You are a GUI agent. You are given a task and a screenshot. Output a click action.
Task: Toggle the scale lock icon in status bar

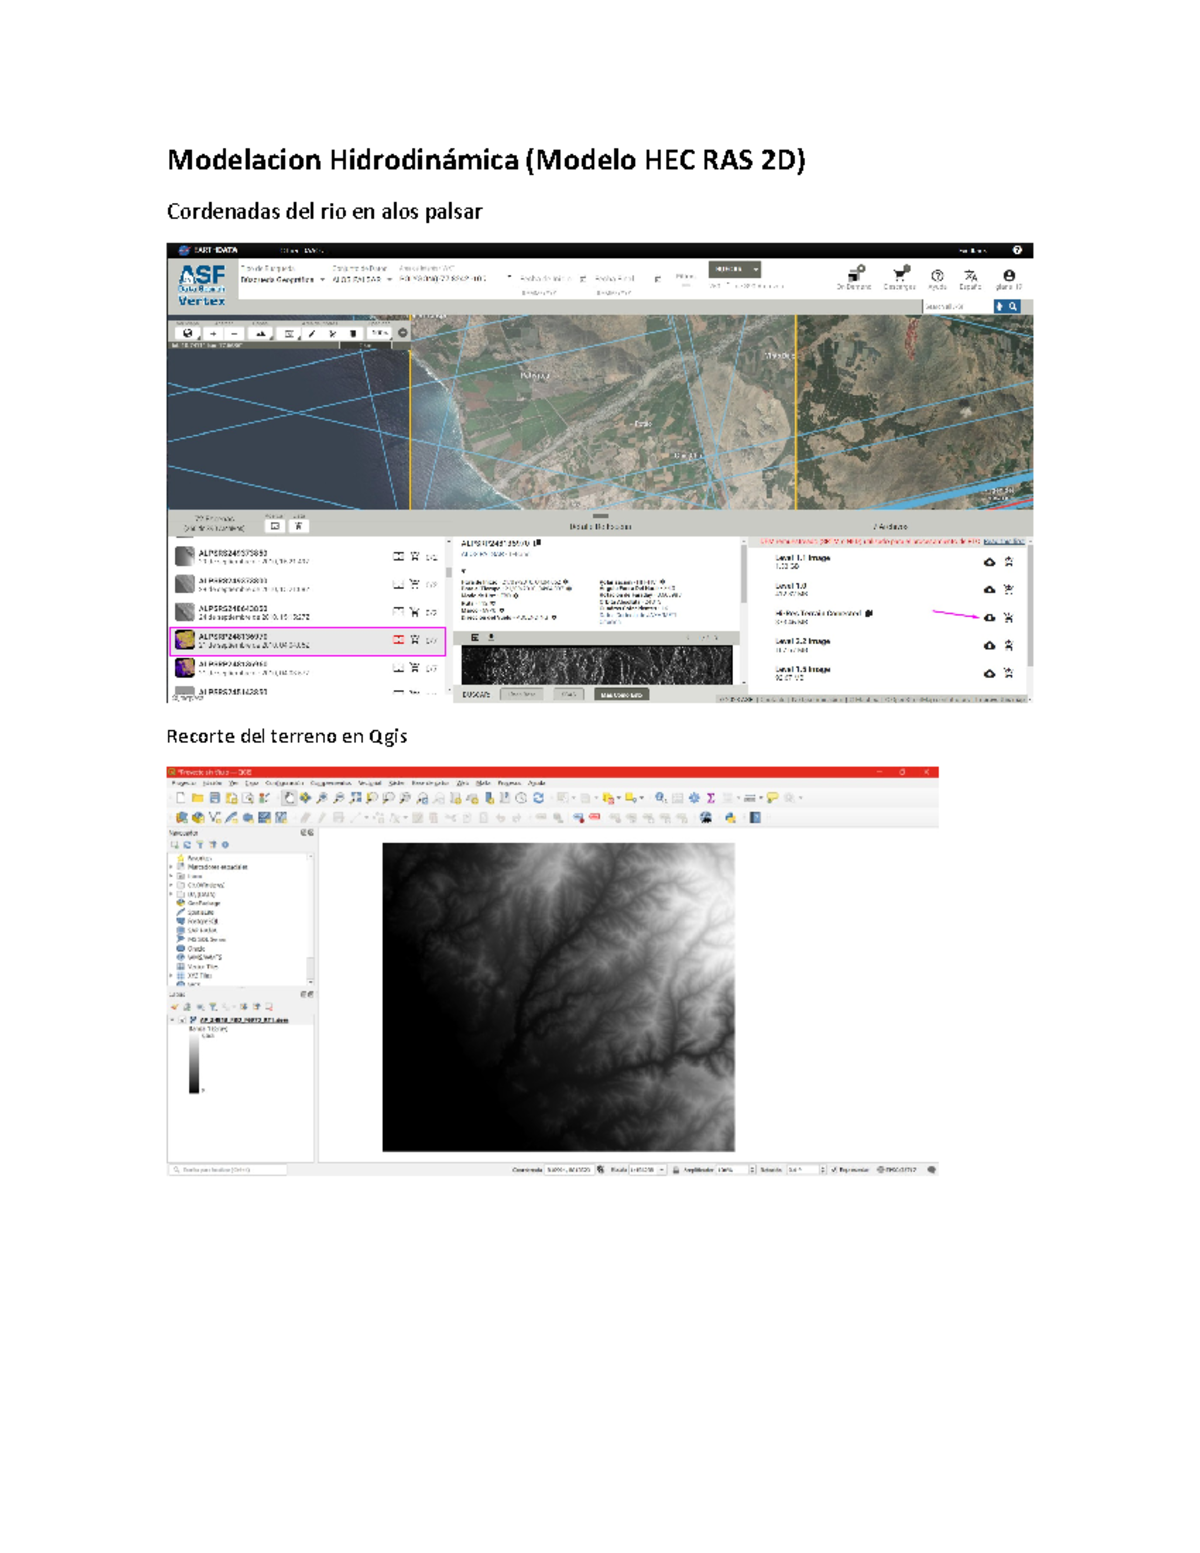tap(676, 1169)
